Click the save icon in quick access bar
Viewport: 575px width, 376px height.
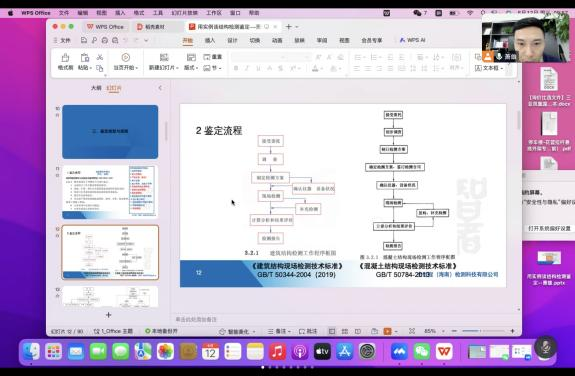pyautogui.click(x=84, y=40)
